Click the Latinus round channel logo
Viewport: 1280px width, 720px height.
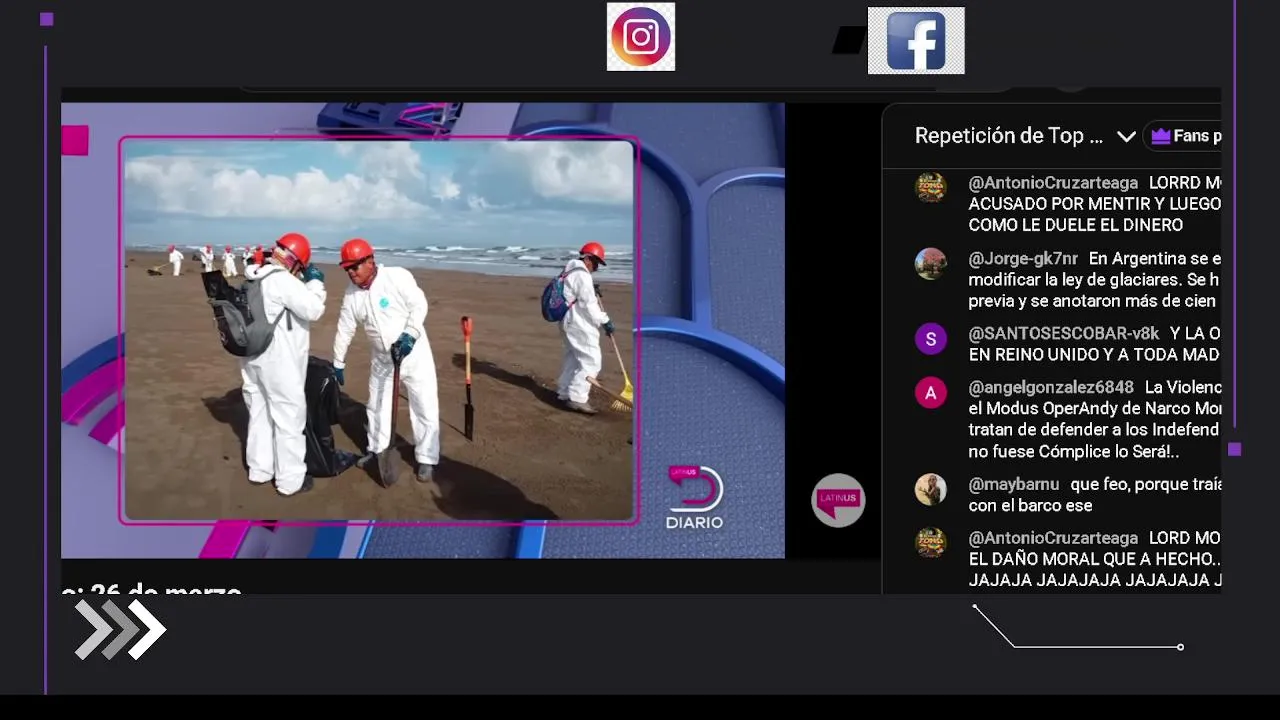click(x=838, y=500)
